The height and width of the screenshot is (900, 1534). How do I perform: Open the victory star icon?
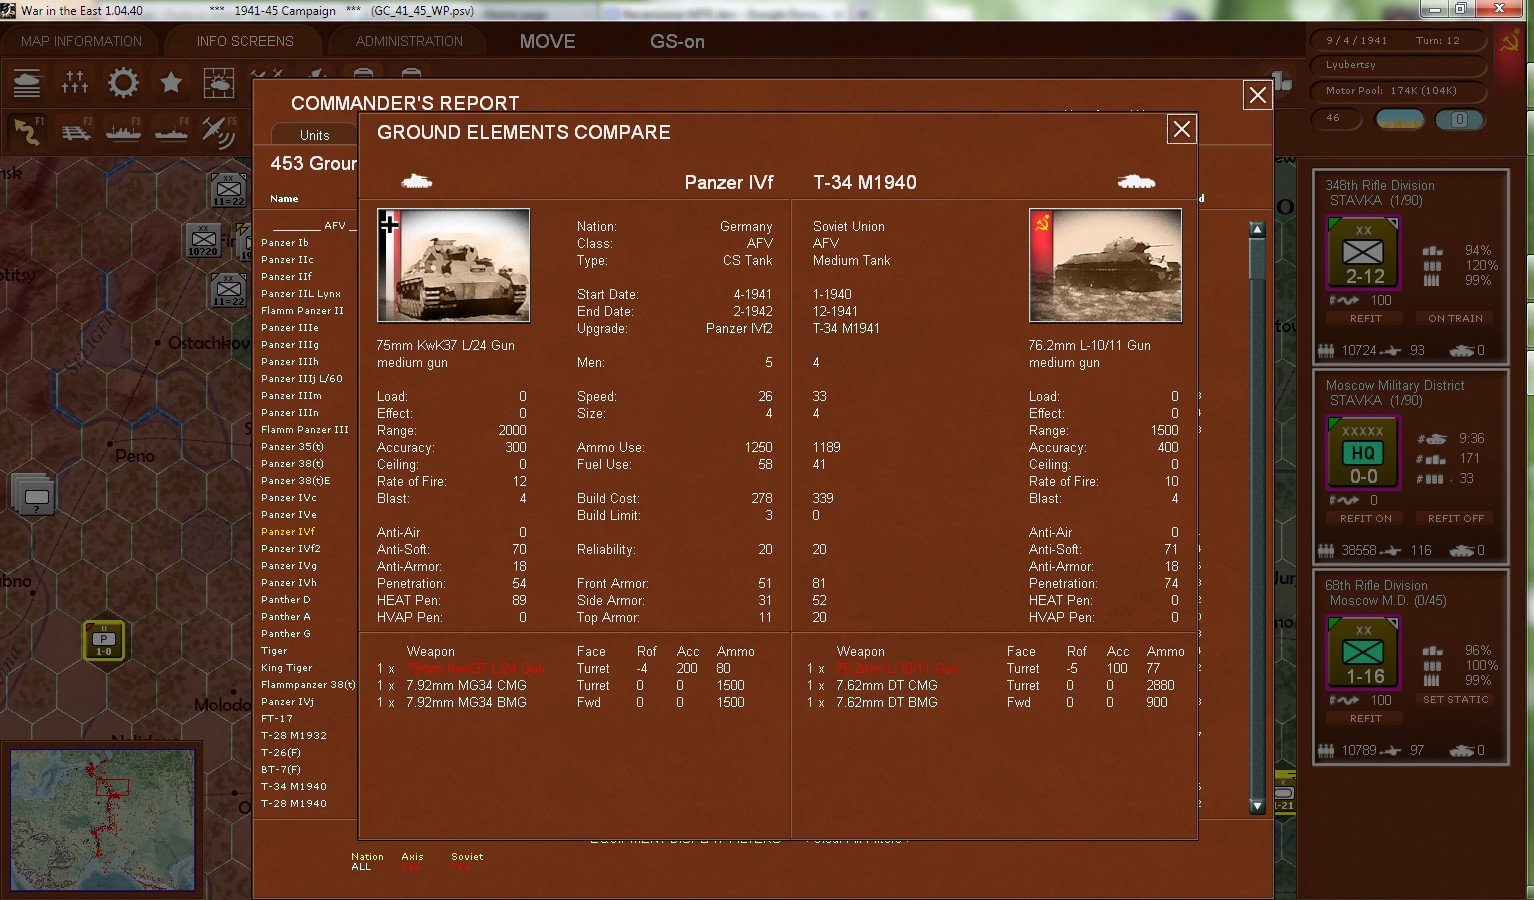pyautogui.click(x=171, y=83)
